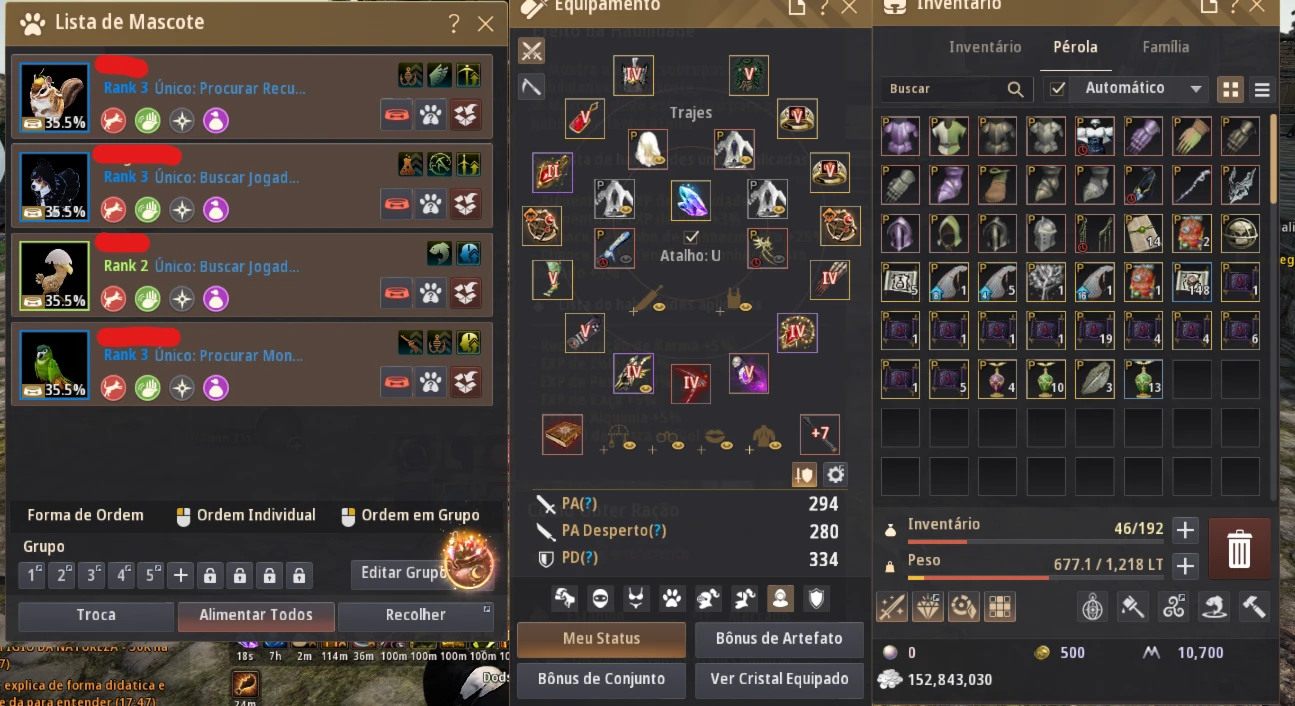The width and height of the screenshot is (1295, 706).
Task: Toggle the Atalho: U checkbox
Action: 690,237
